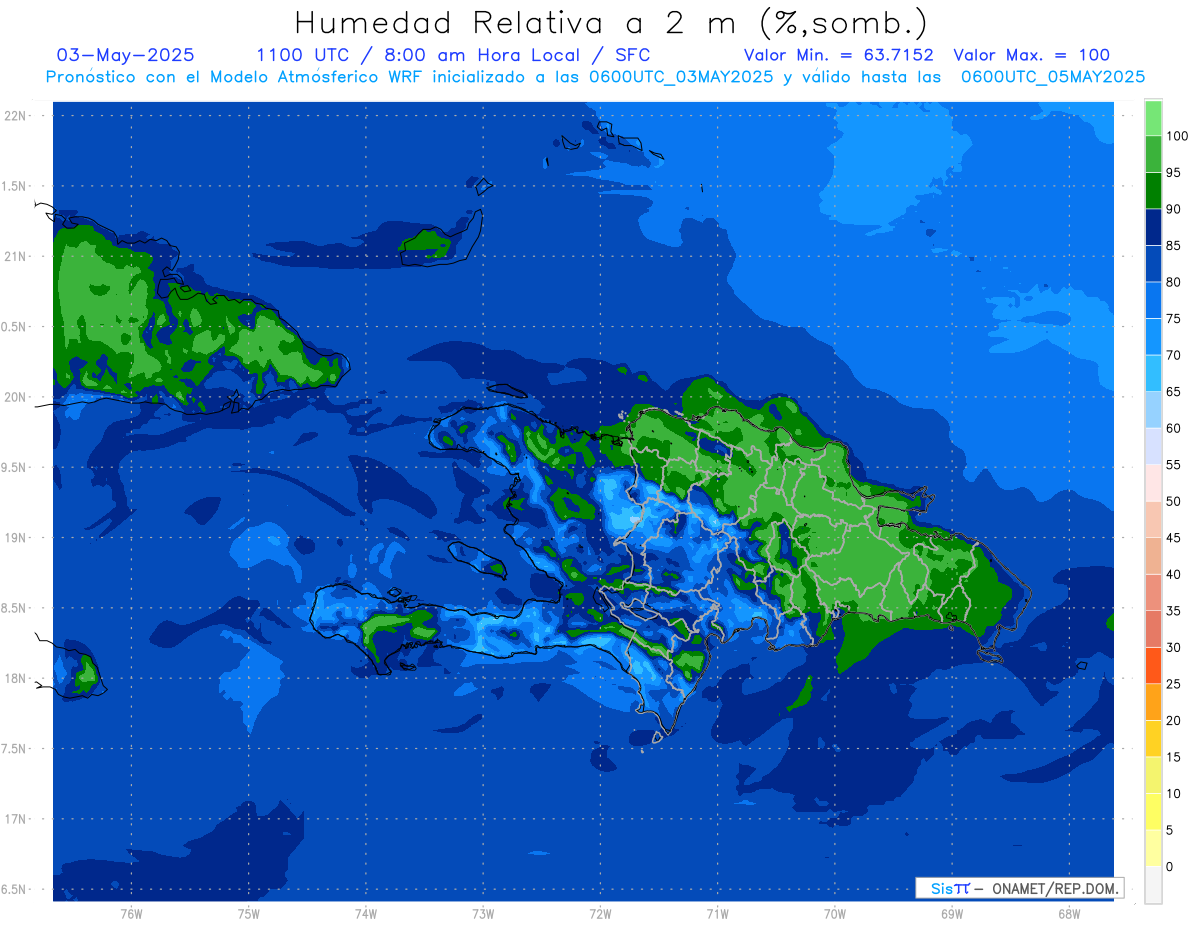The width and height of the screenshot is (1200, 927).
Task: Click the 68W longitude axis label
Action: 1069,914
